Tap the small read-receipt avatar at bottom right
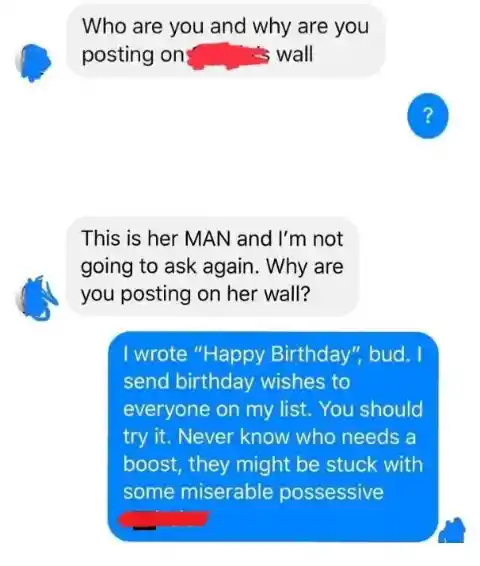Viewport: 480px width, 566px height. click(x=452, y=530)
